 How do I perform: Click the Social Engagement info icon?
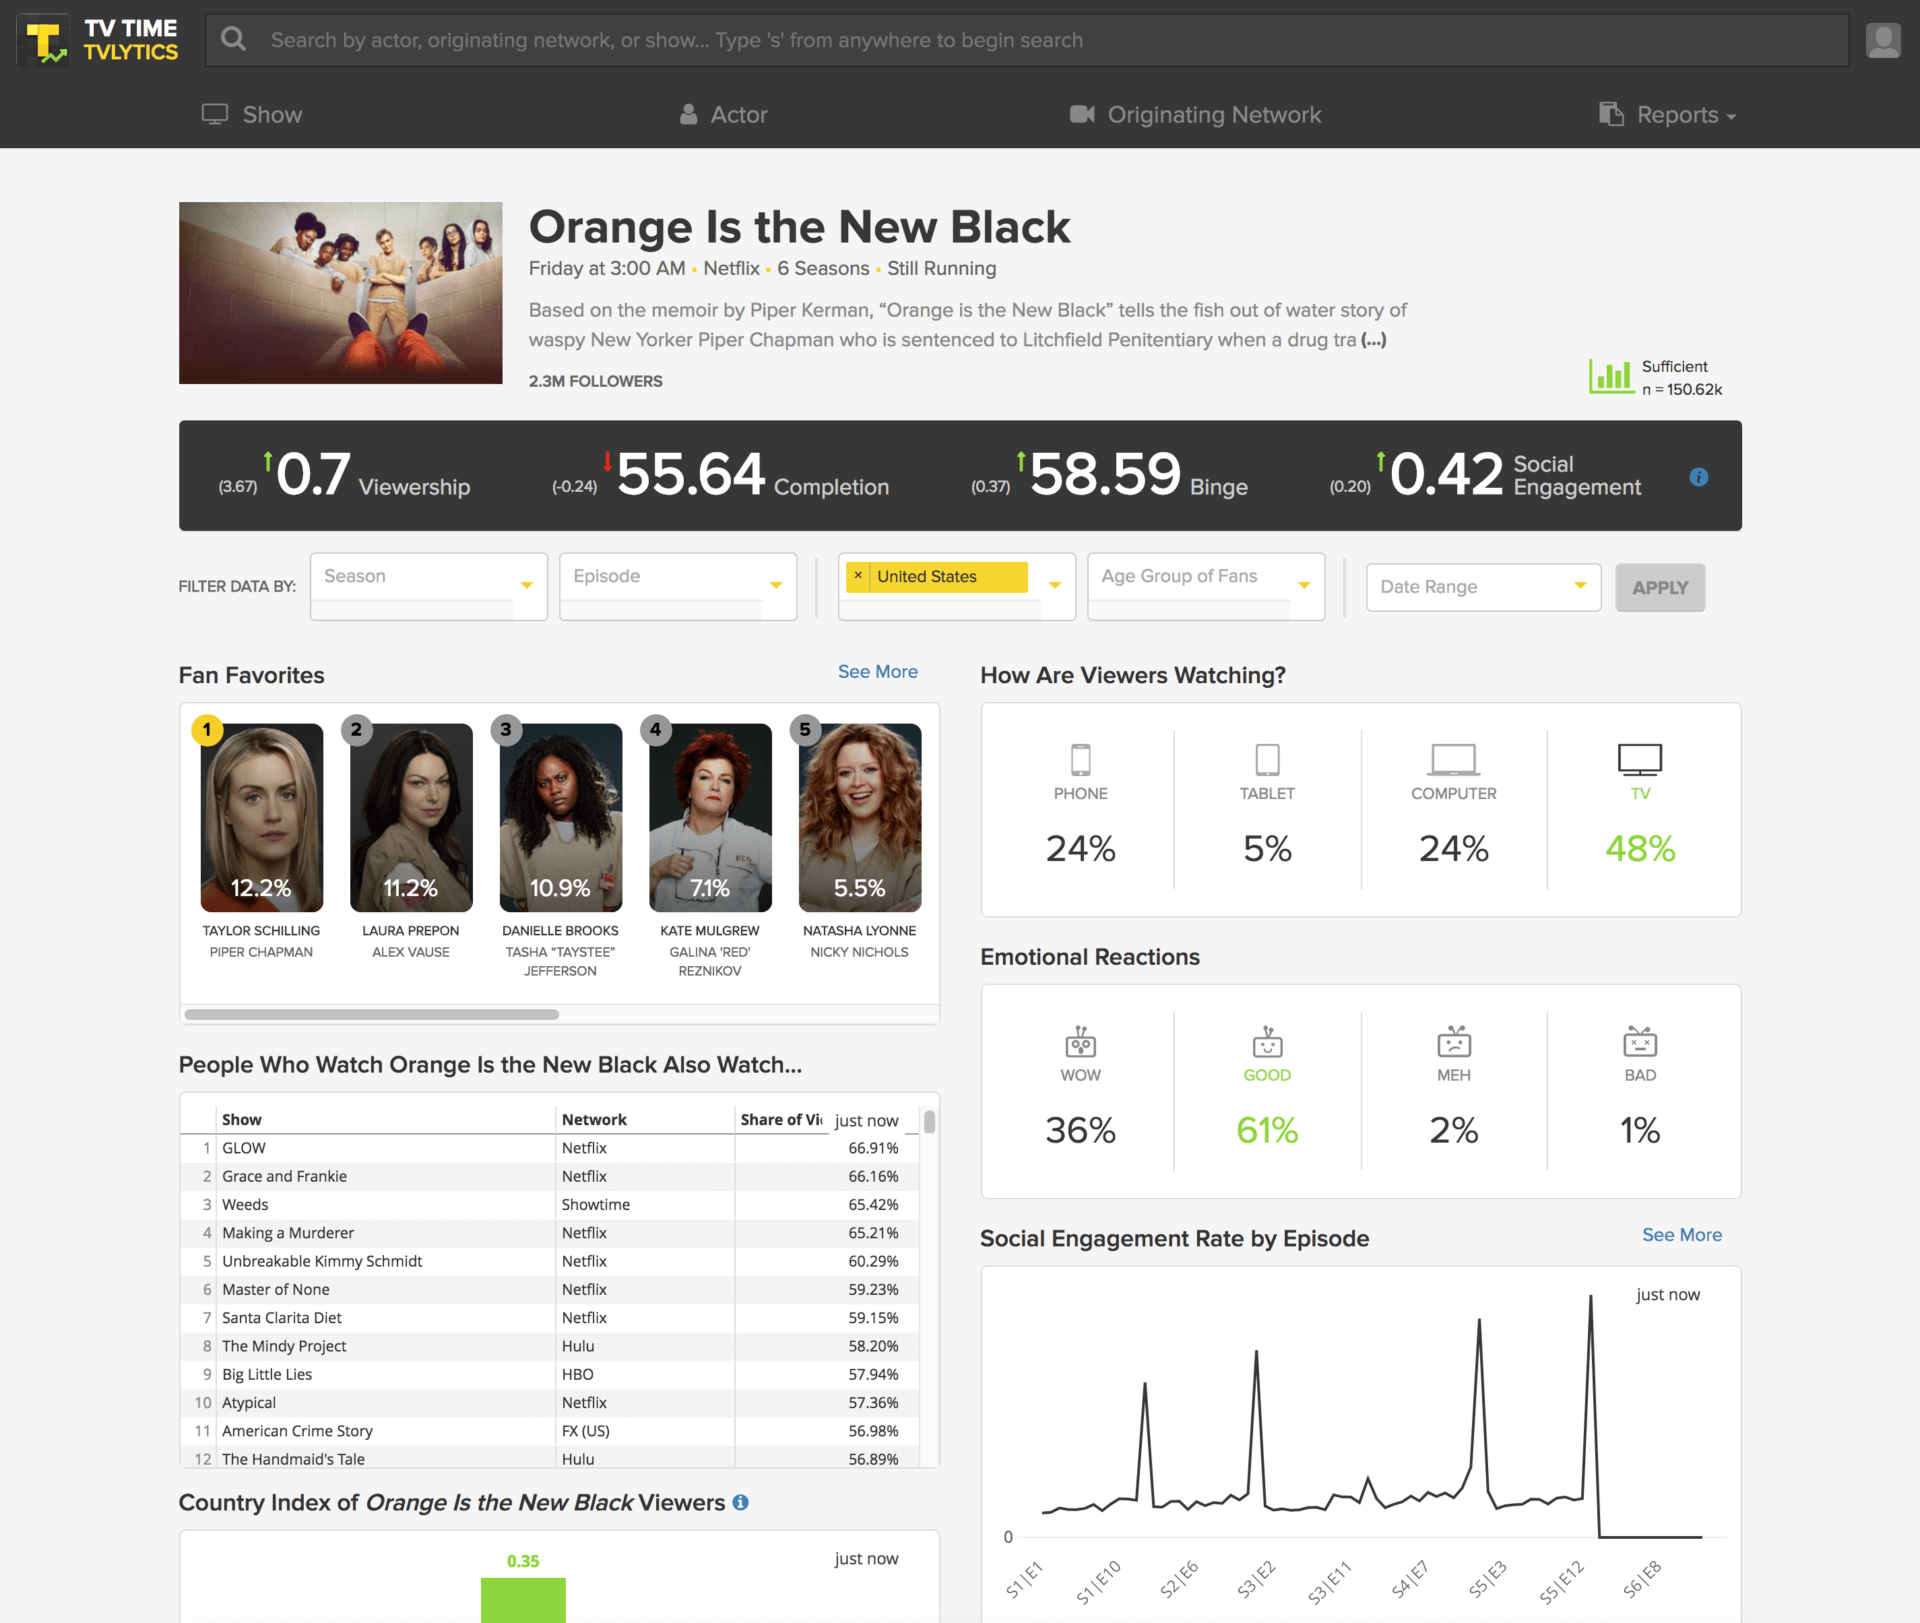[1699, 477]
